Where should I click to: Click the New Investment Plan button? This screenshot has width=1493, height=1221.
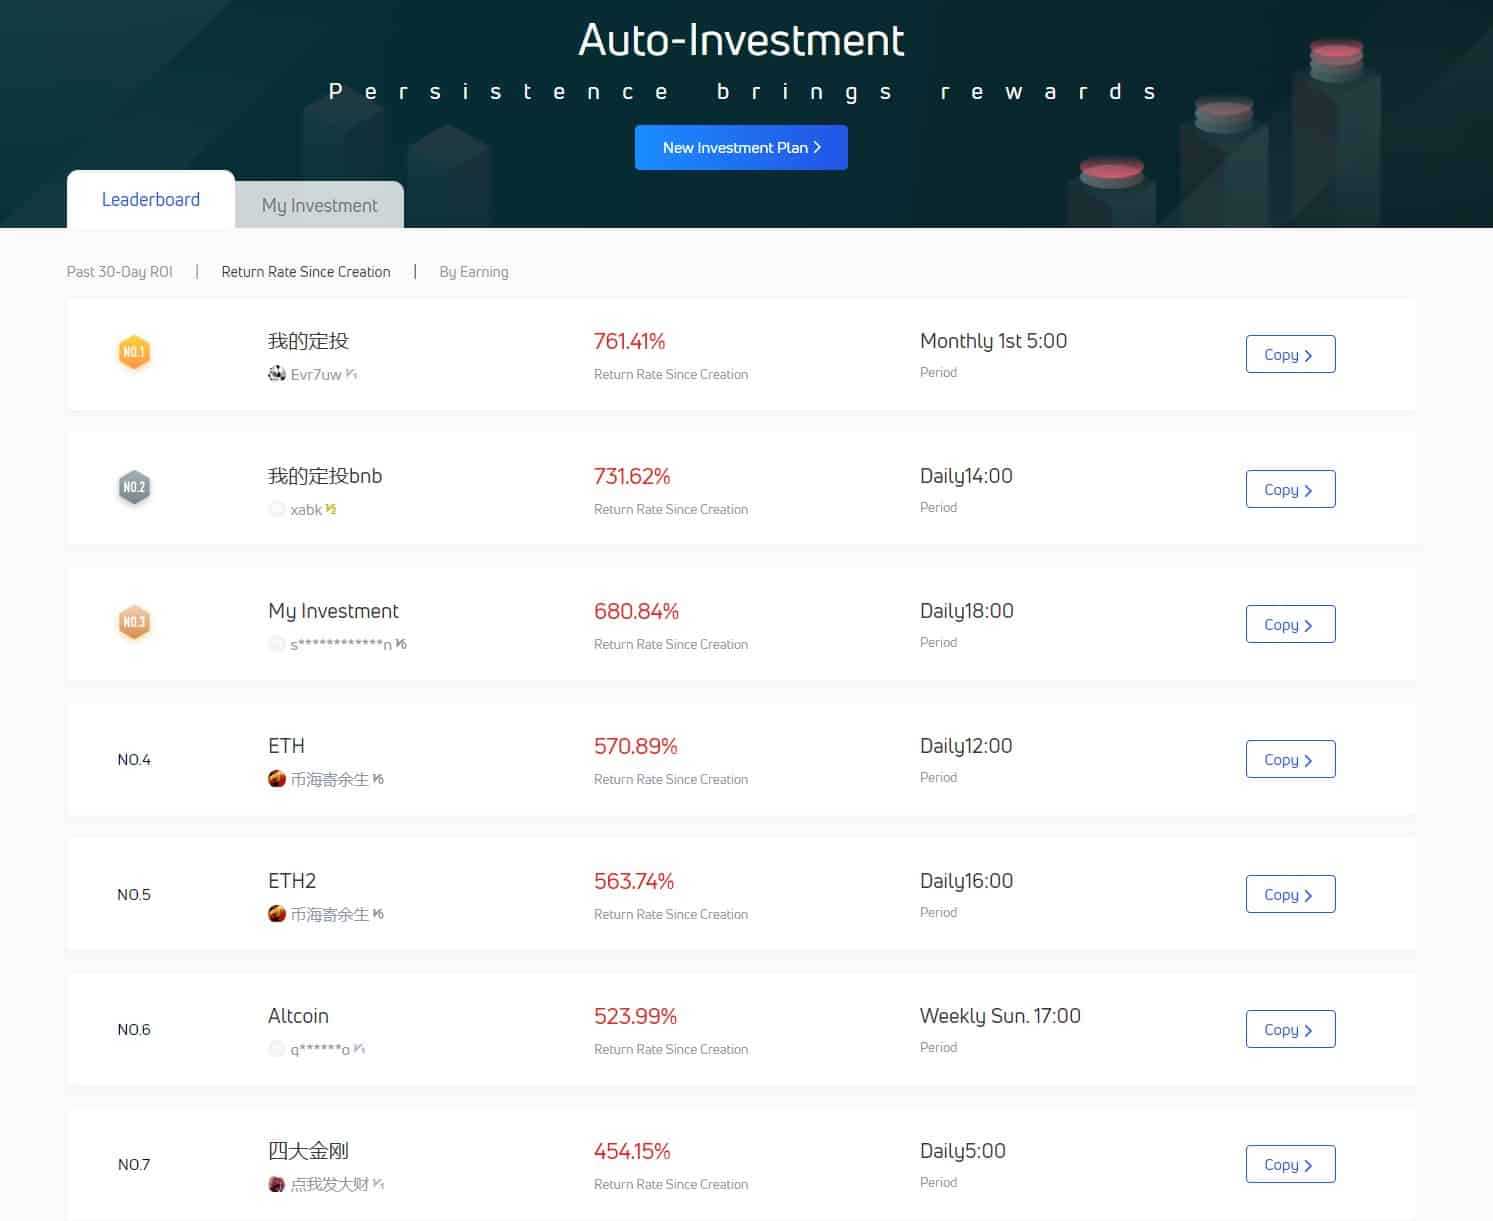[x=741, y=148]
